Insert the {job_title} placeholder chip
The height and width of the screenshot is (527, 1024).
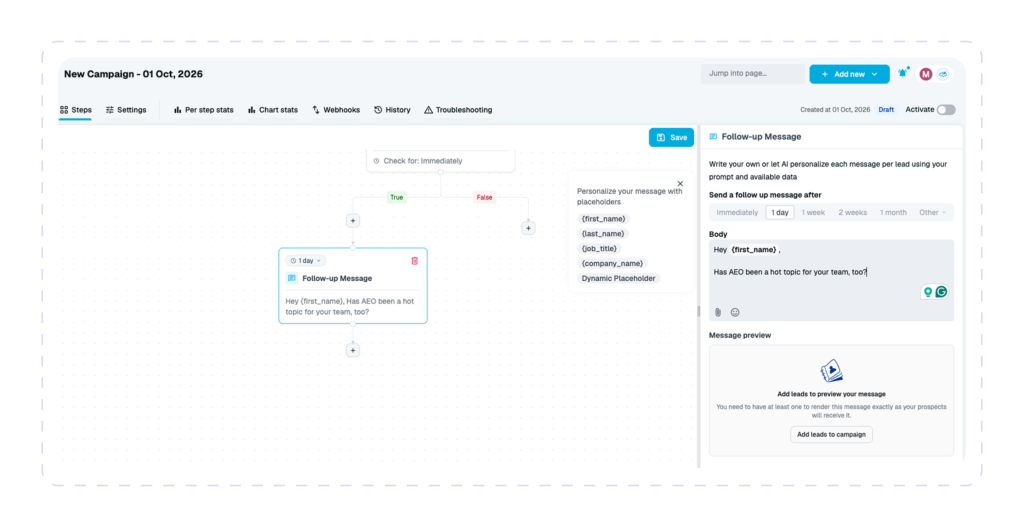tap(600, 249)
